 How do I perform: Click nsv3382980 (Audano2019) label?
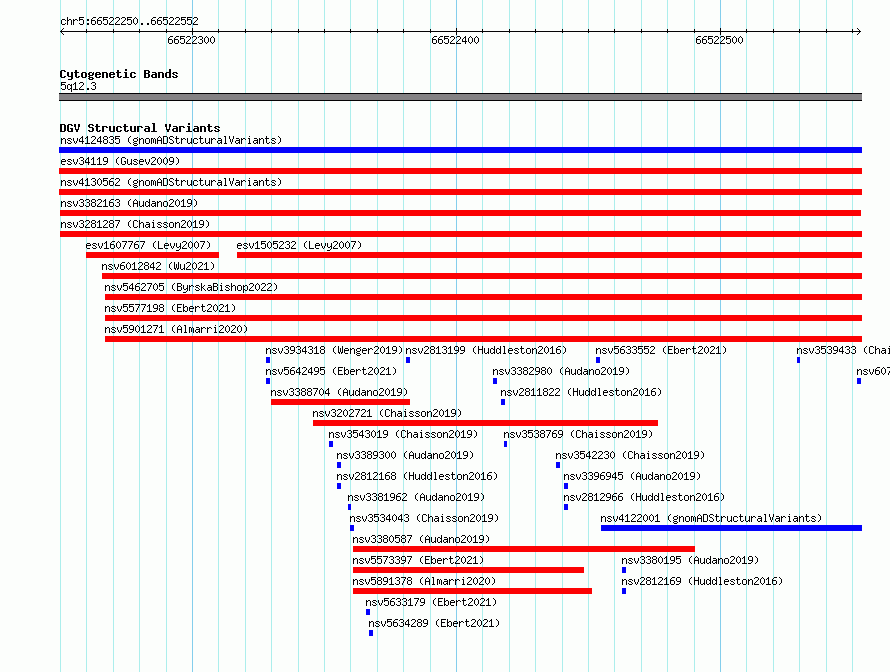point(561,371)
